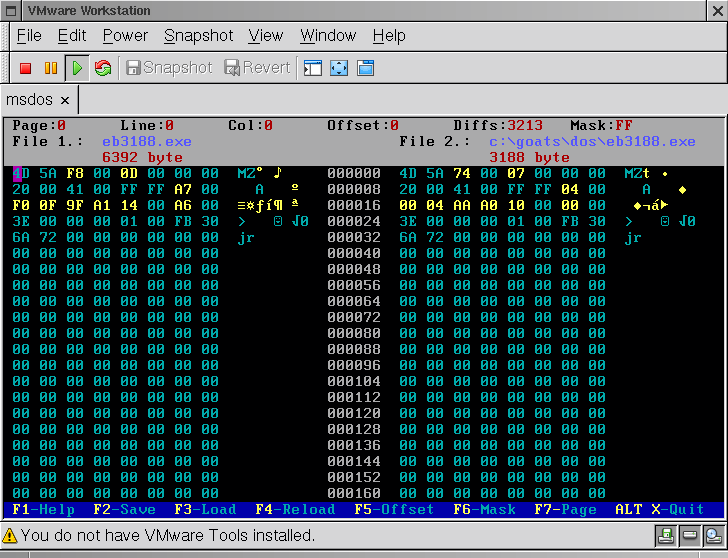This screenshot has height=558, width=728.
Task: Click offset label 000128
Action: point(354,430)
